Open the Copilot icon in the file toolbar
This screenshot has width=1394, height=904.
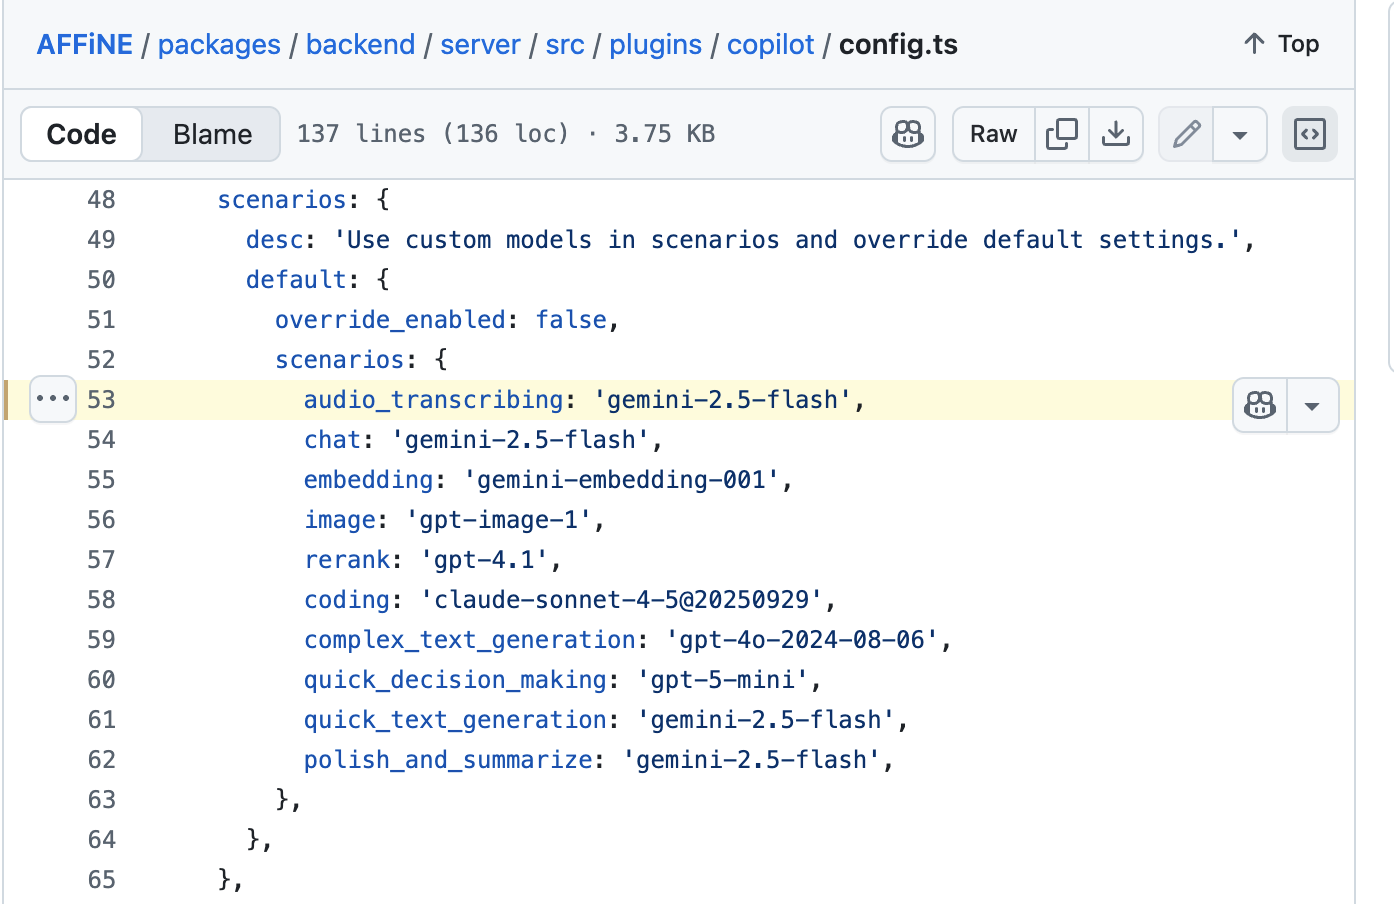tap(907, 133)
